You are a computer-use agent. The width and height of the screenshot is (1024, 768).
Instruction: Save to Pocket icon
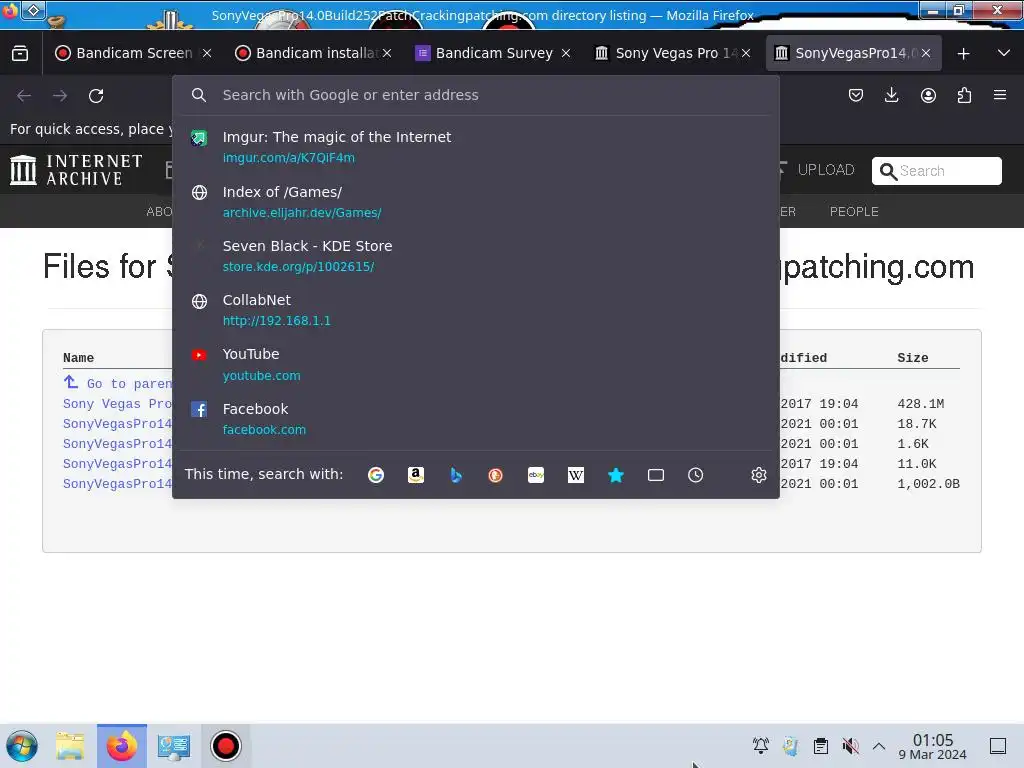click(856, 95)
